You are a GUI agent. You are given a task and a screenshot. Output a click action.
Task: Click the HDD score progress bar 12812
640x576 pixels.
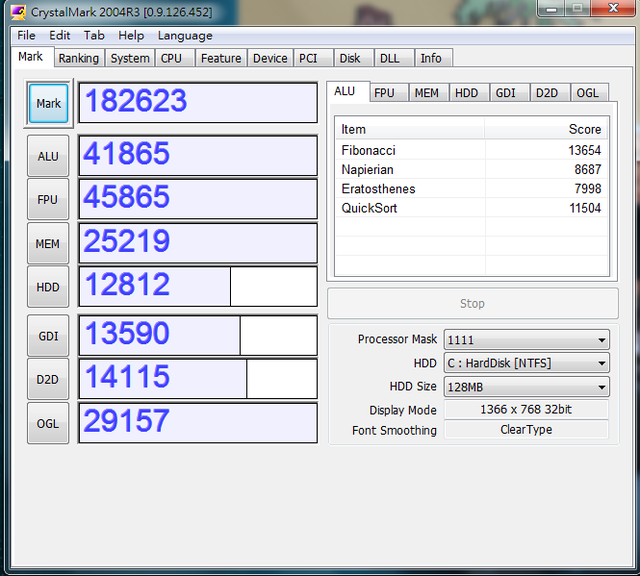point(198,287)
